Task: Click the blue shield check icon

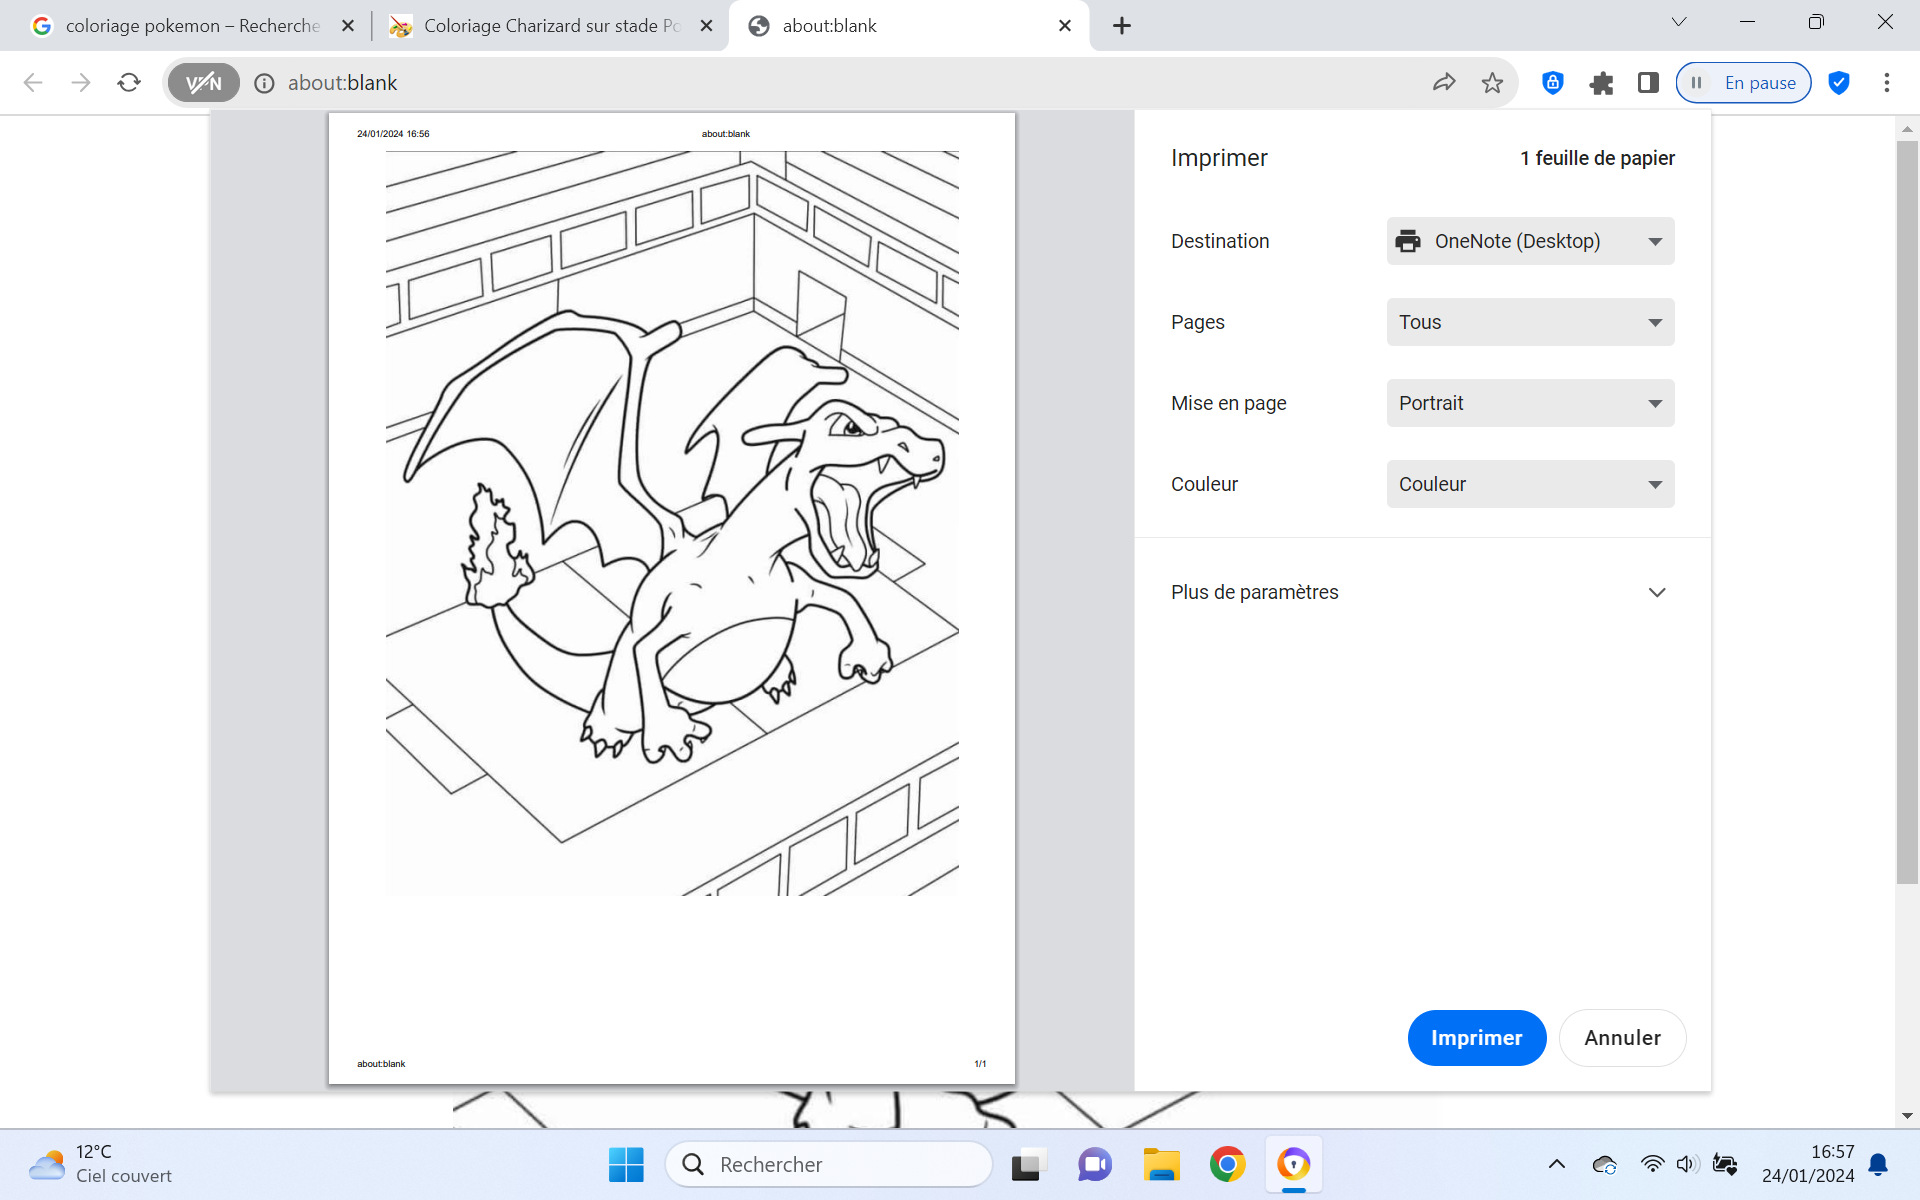Action: (x=1838, y=83)
